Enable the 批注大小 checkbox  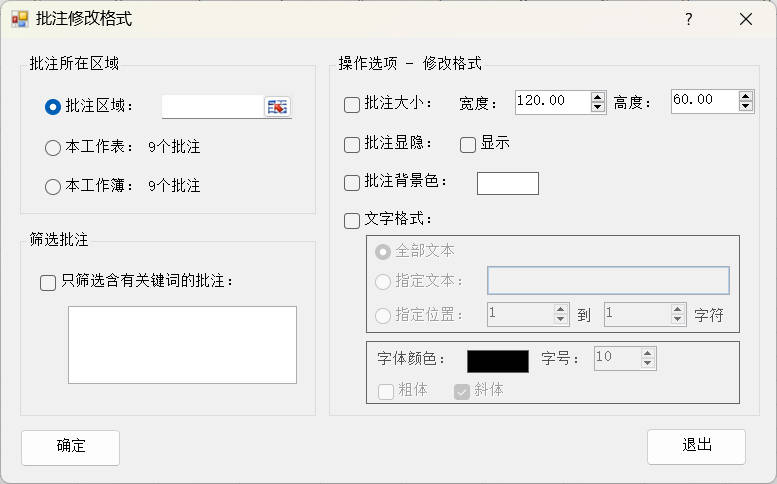point(352,103)
